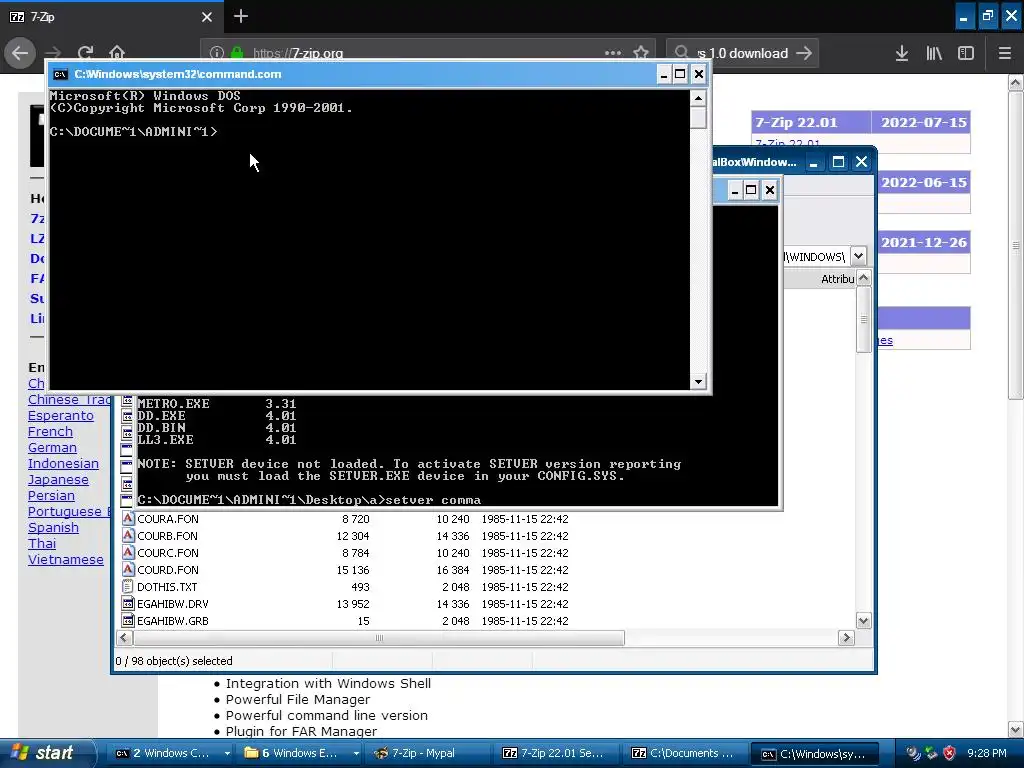1024x768 pixels.
Task: Select DOTHIS.TXT in file list
Action: click(167, 587)
